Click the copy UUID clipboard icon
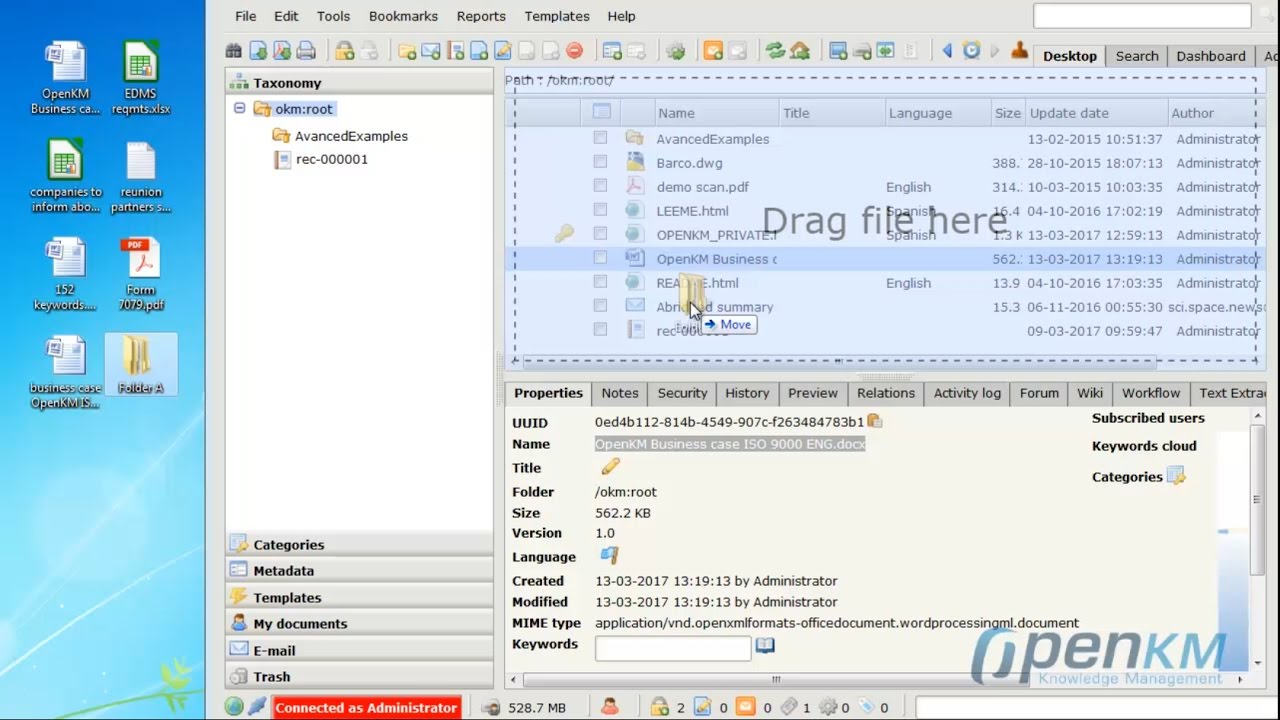 click(x=874, y=421)
